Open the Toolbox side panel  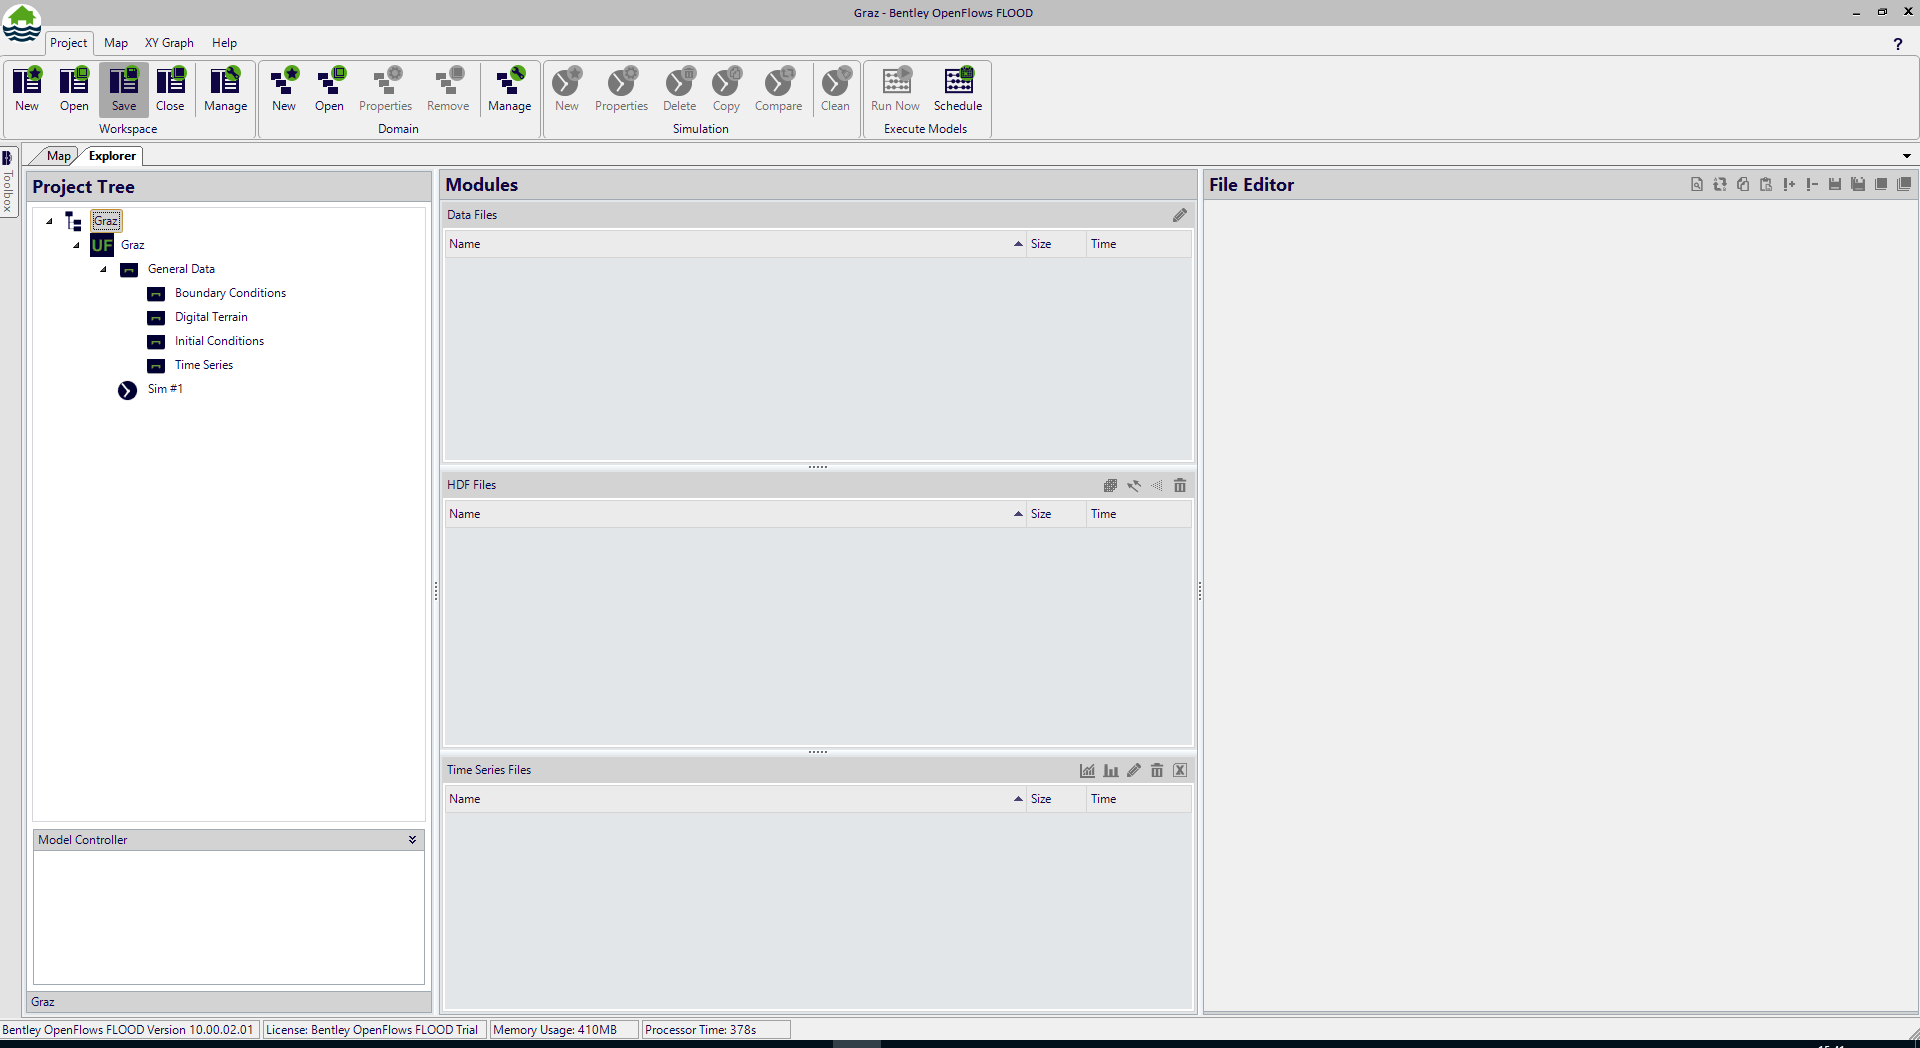click(x=8, y=182)
